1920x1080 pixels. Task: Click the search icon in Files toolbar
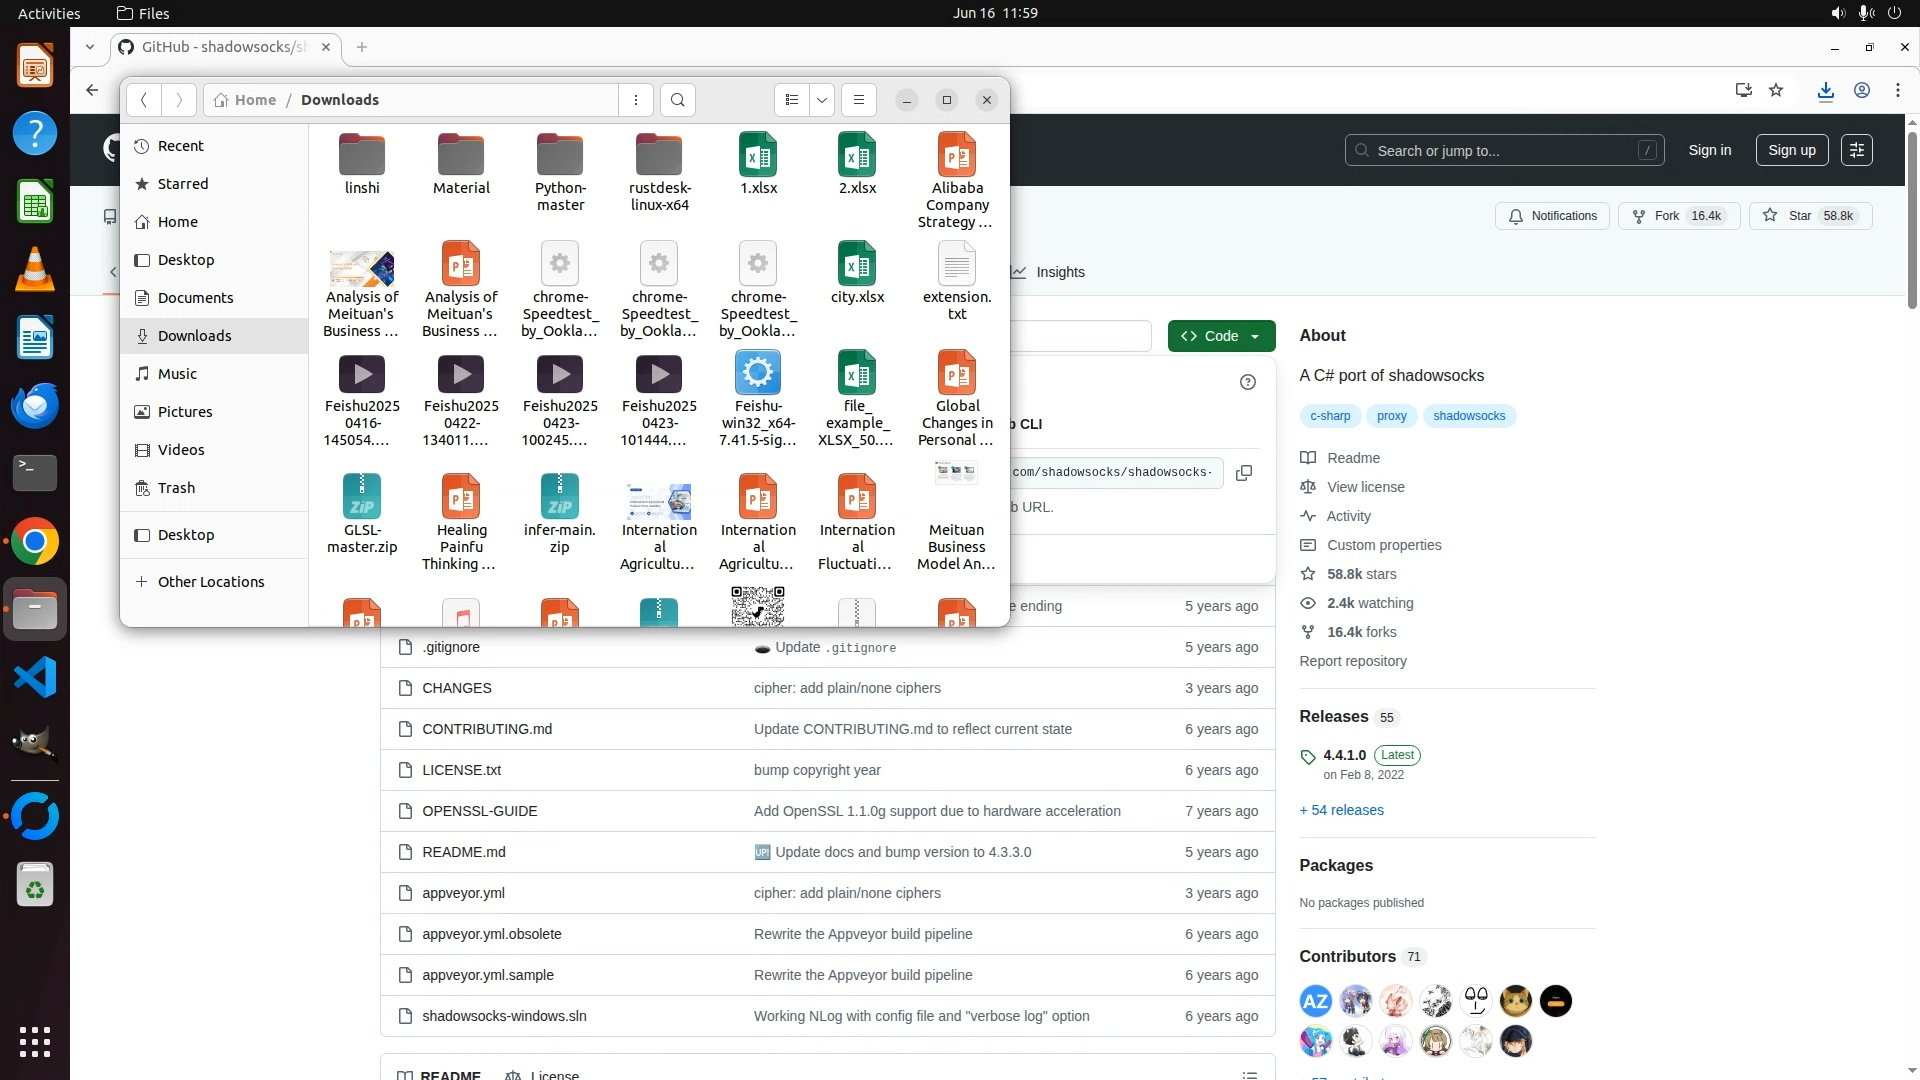pos(678,100)
